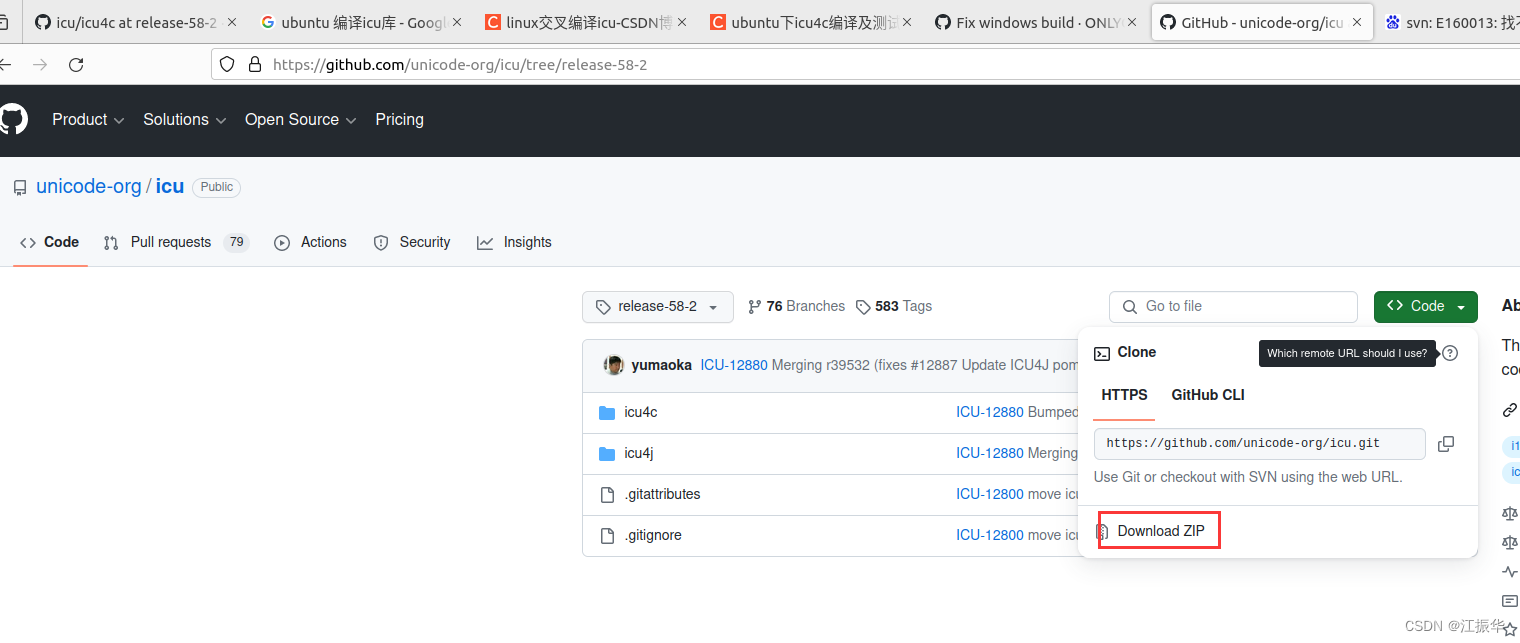The width and height of the screenshot is (1520, 643).
Task: Click the shield icon in address bar
Action: [227, 64]
